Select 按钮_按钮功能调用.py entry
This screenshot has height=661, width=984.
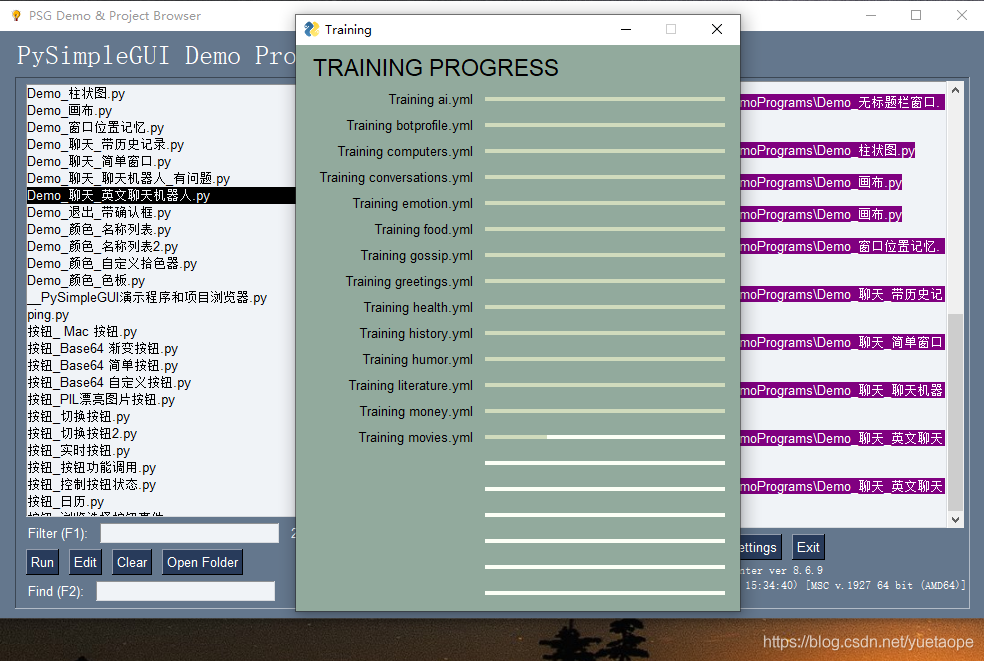click(161, 467)
